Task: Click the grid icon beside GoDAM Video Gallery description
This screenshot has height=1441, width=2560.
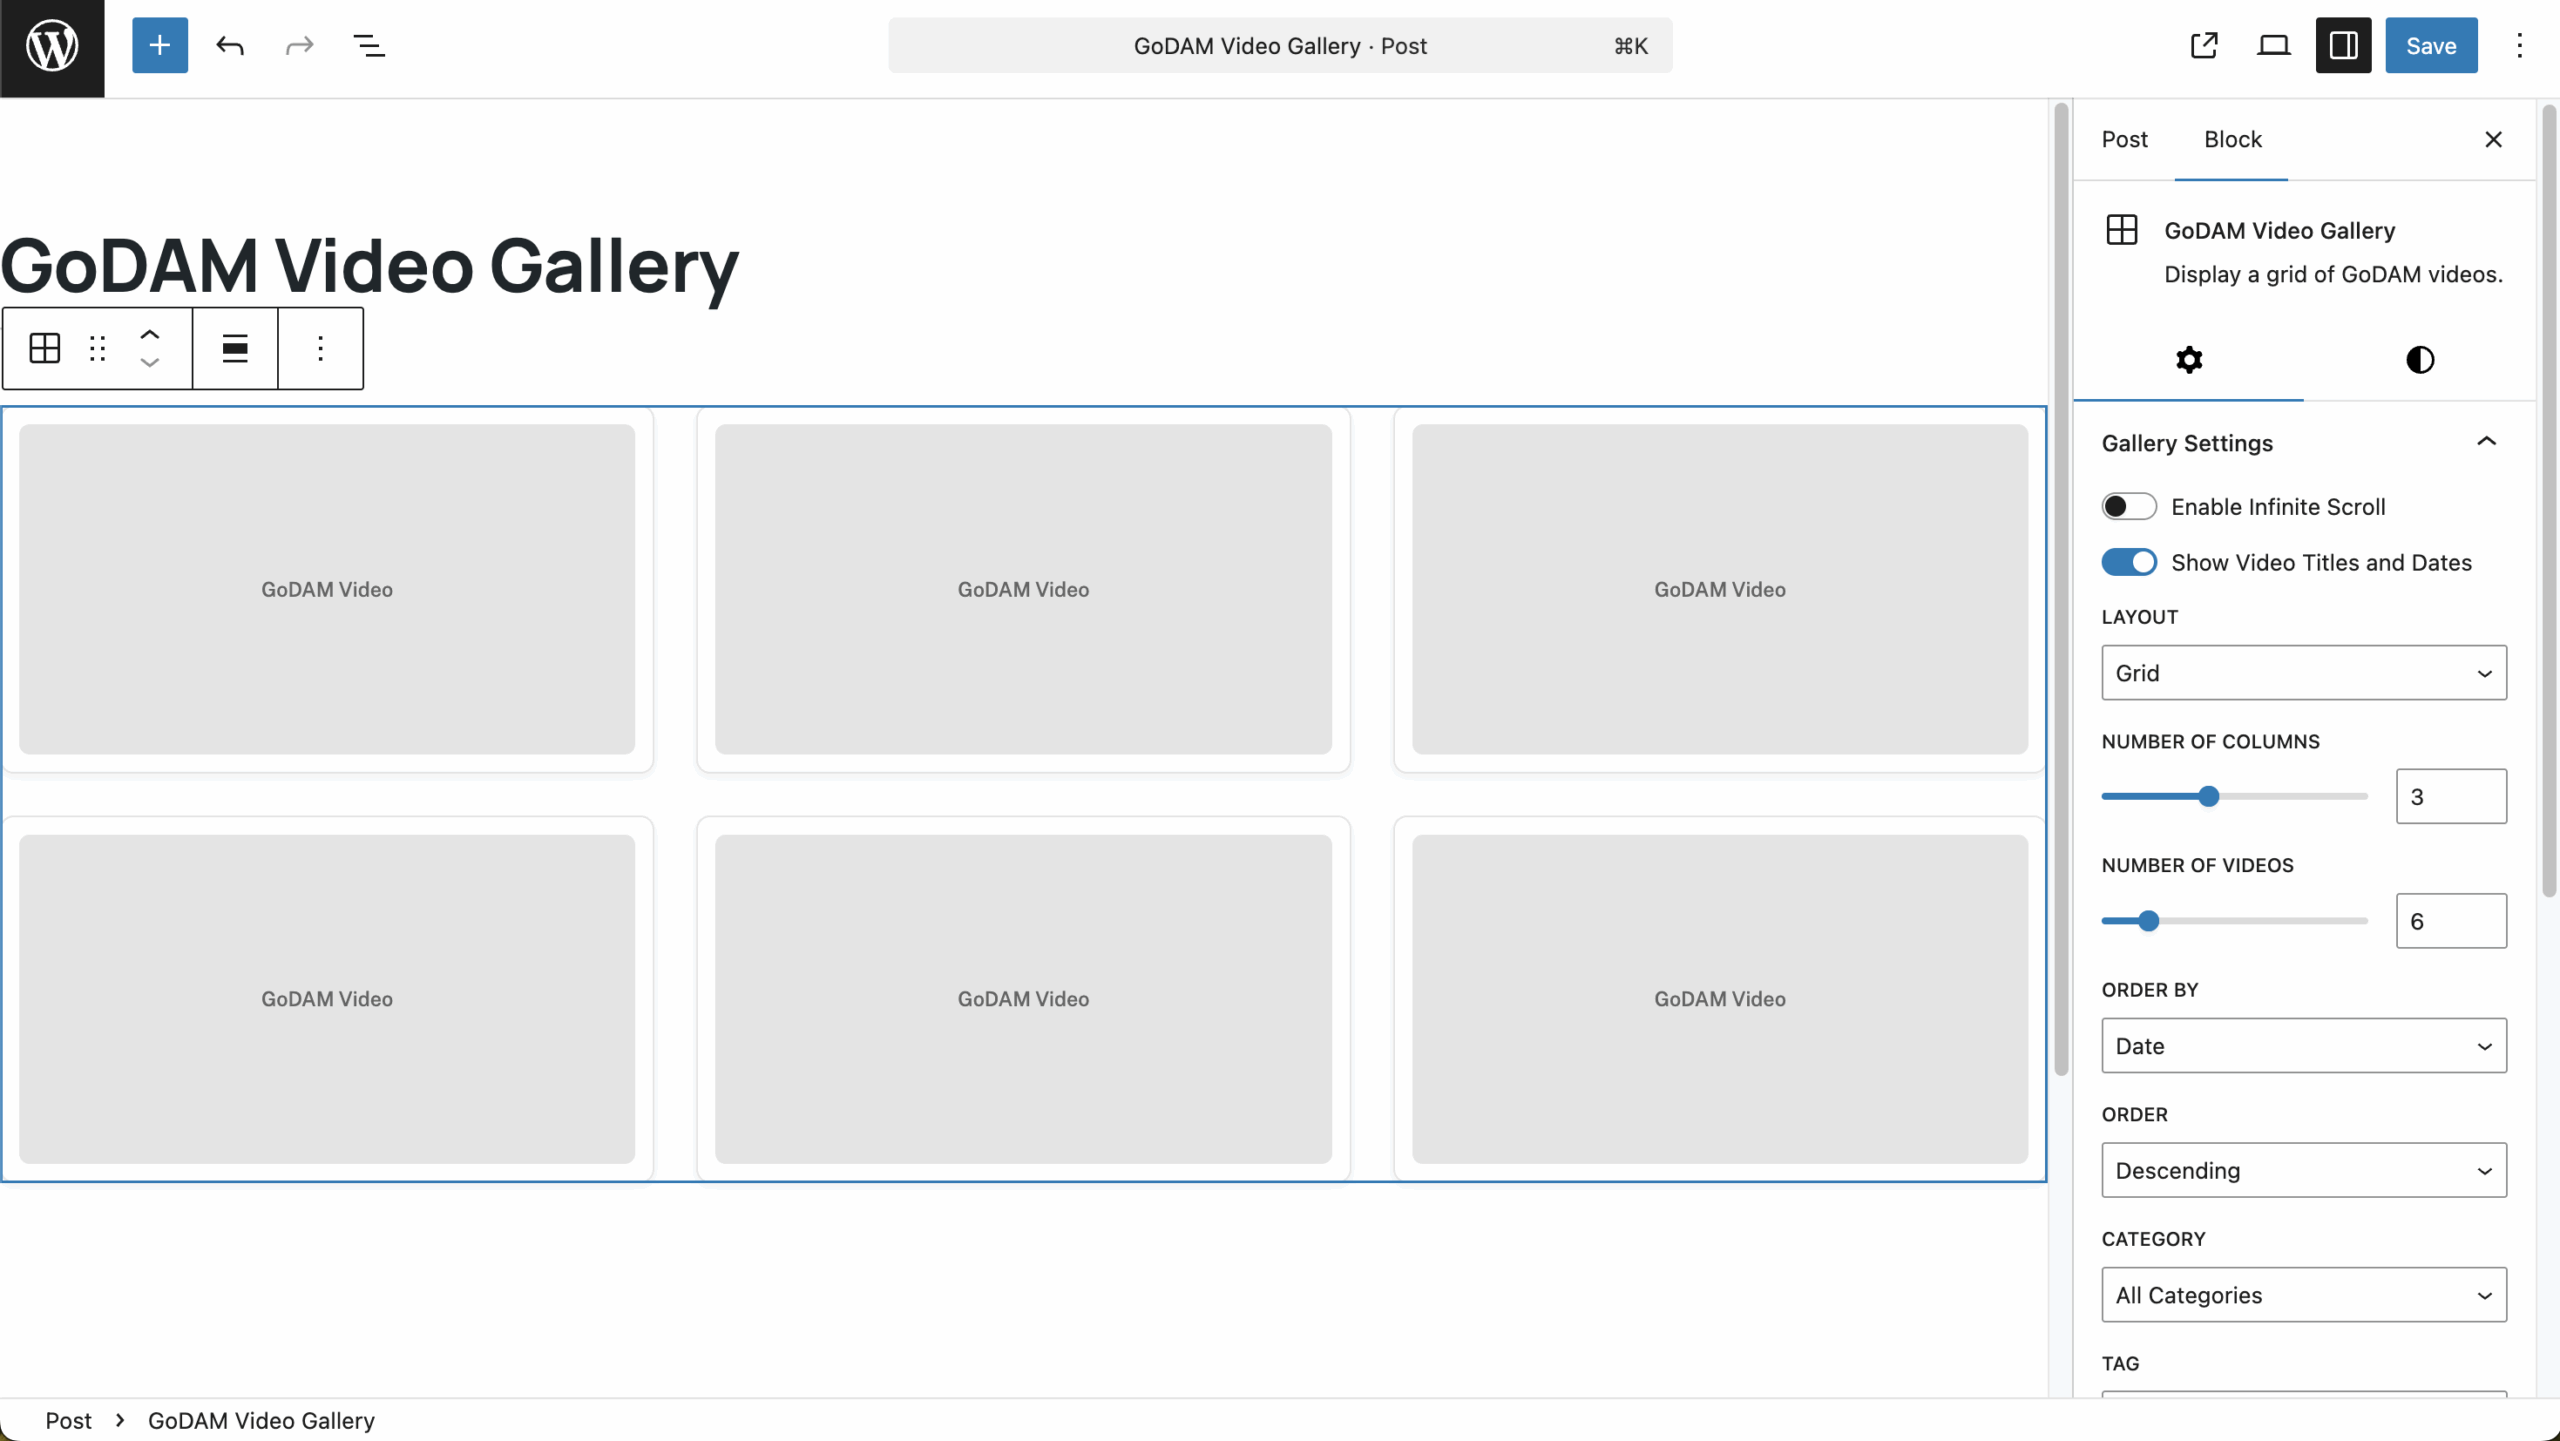Action: tap(2121, 230)
